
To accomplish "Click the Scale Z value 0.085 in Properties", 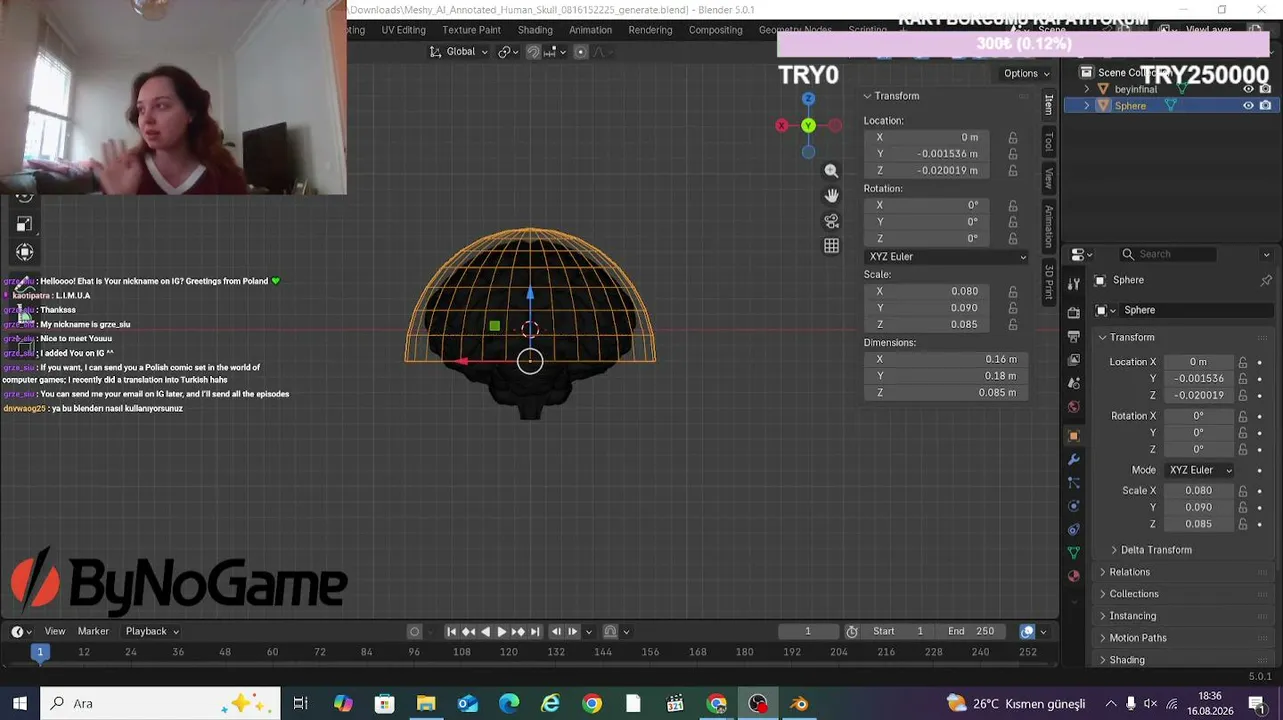I will coord(1197,524).
